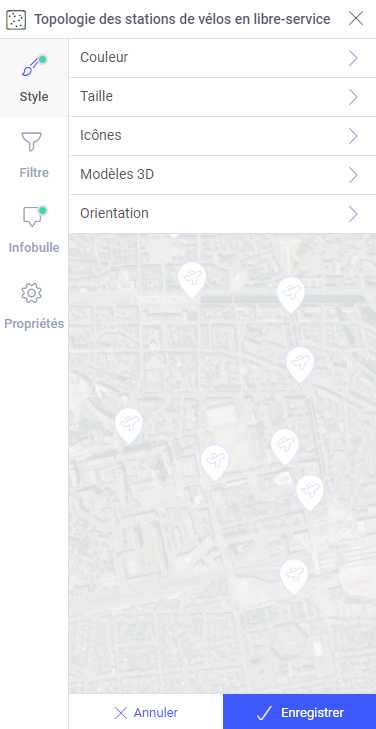This screenshot has width=376, height=729.
Task: Switch to the Filtre tab
Action: (x=34, y=155)
